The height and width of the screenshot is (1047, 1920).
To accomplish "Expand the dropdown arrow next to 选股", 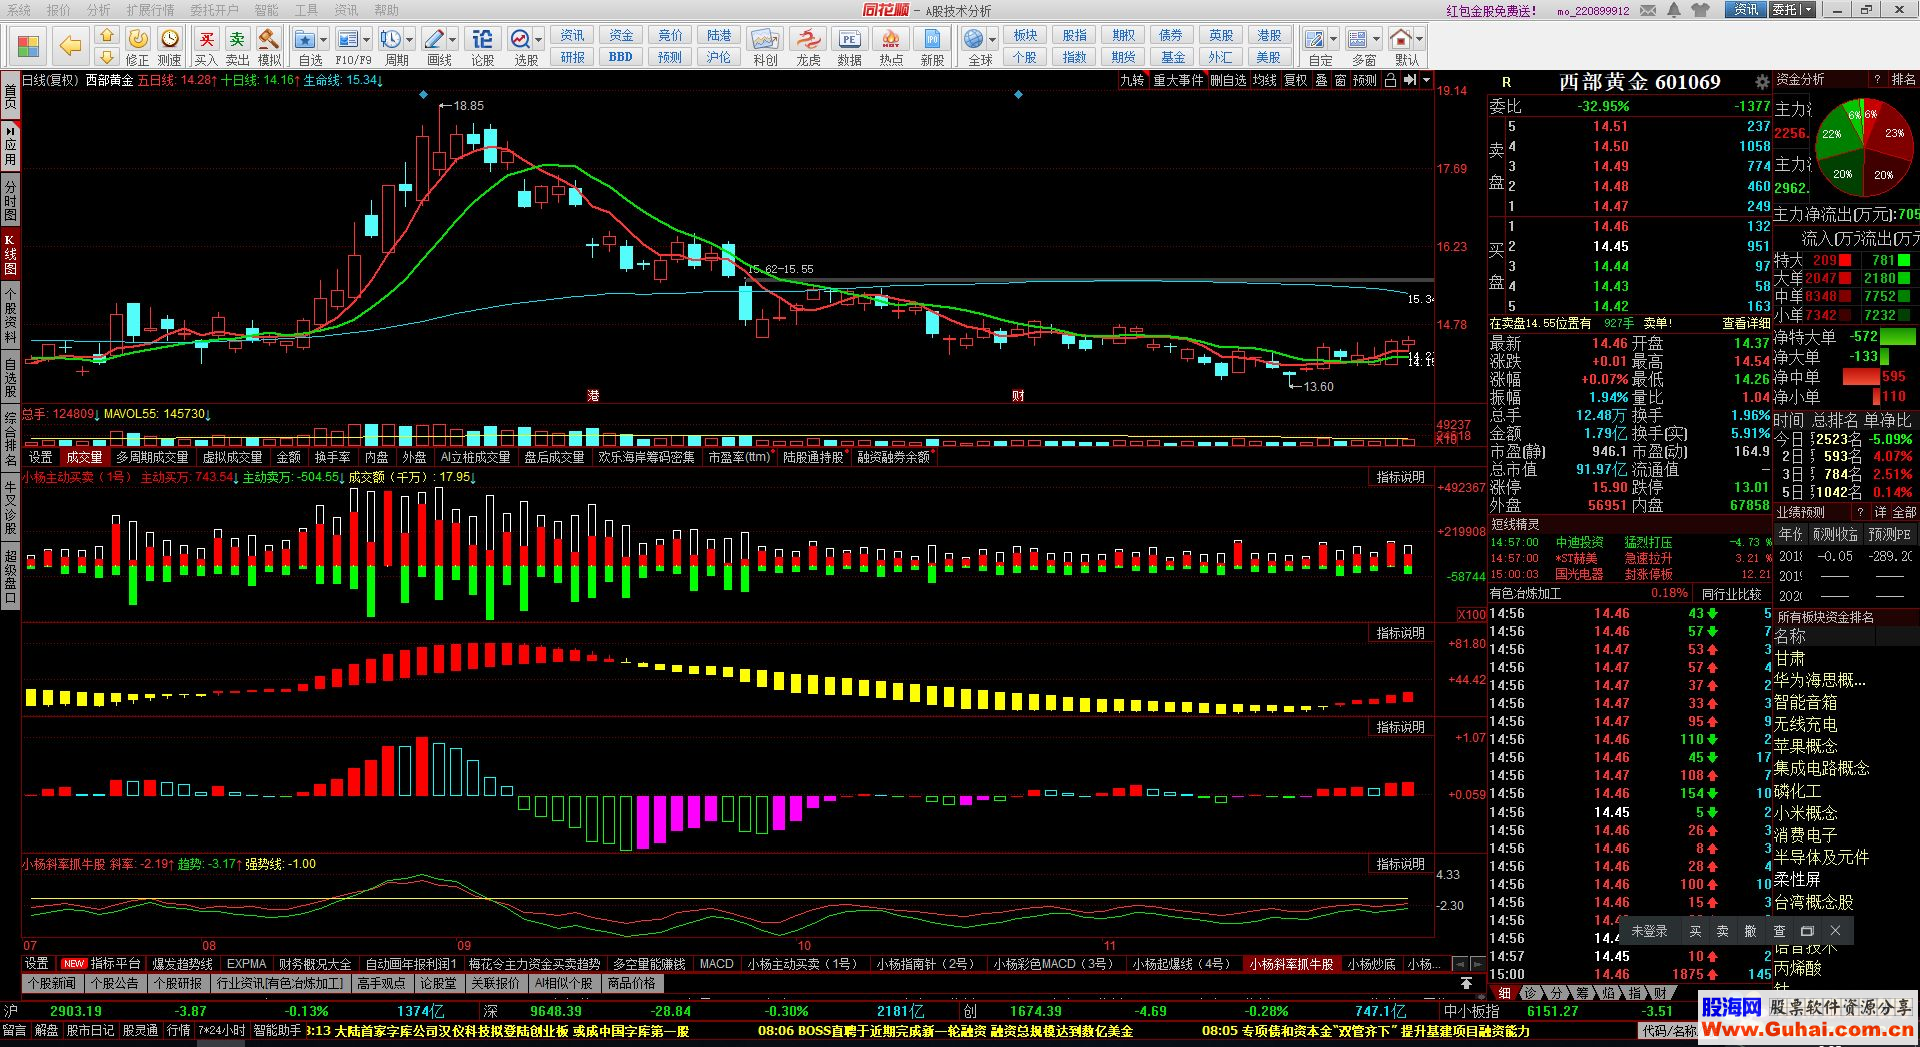I will [539, 40].
